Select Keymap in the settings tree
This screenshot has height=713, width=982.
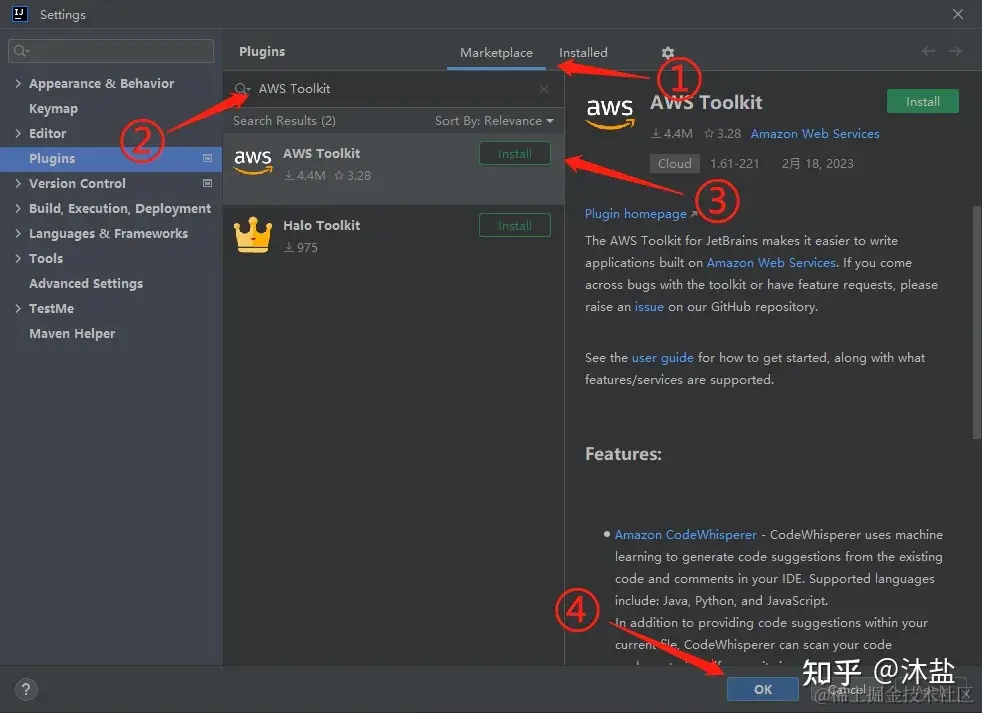point(53,108)
